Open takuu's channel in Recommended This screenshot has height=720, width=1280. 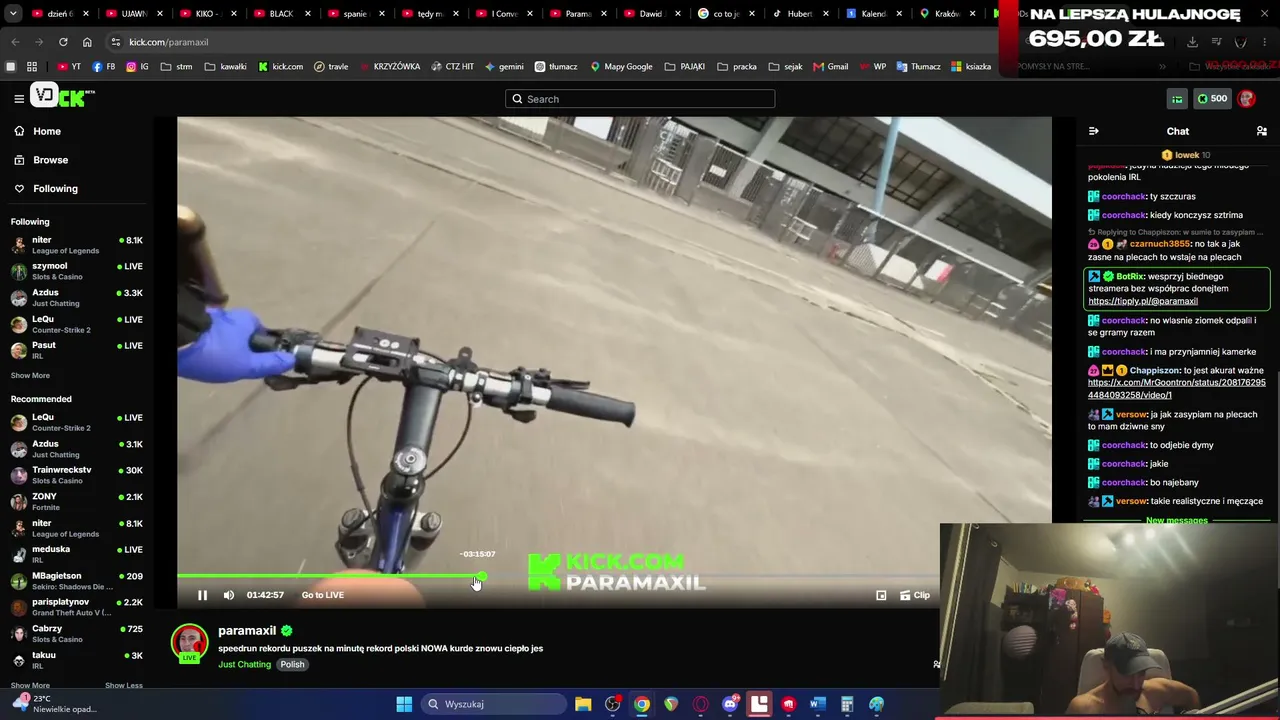click(76, 660)
